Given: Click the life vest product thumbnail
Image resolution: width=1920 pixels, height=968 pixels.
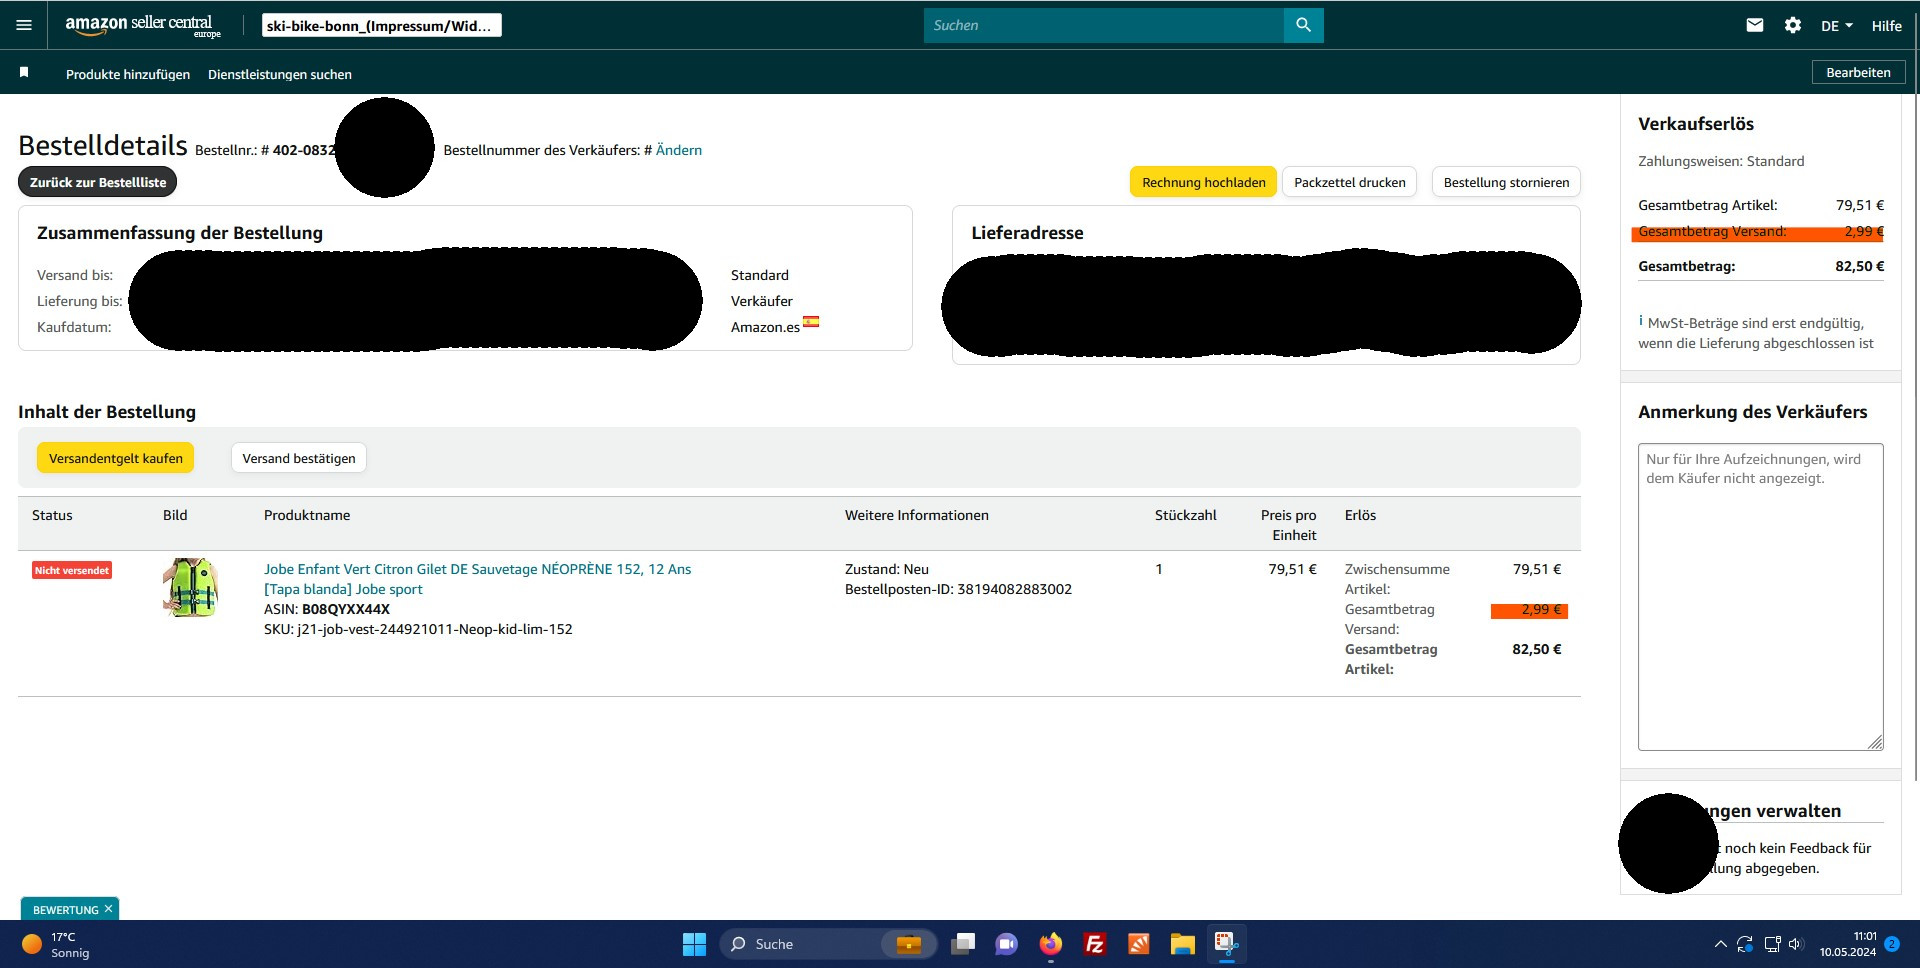Looking at the screenshot, I should pos(191,587).
